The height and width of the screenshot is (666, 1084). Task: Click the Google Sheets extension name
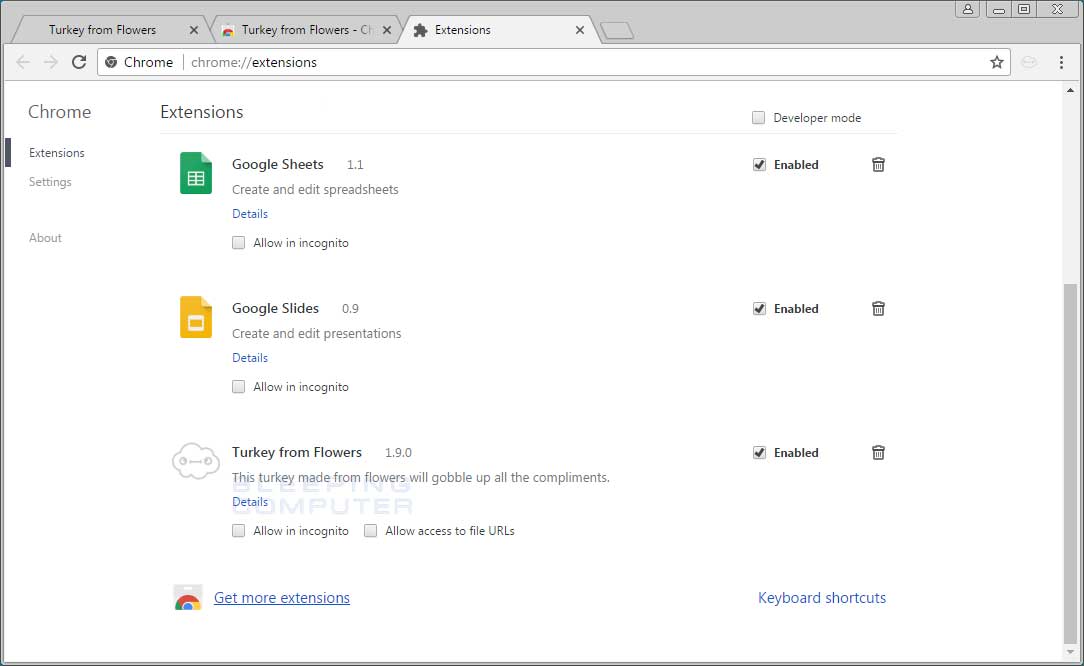tap(277, 165)
